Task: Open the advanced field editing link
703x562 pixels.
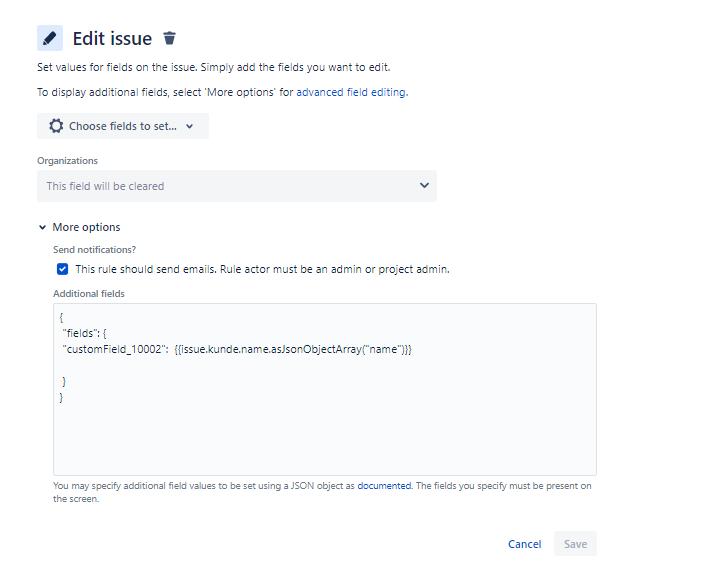Action: 351,92
